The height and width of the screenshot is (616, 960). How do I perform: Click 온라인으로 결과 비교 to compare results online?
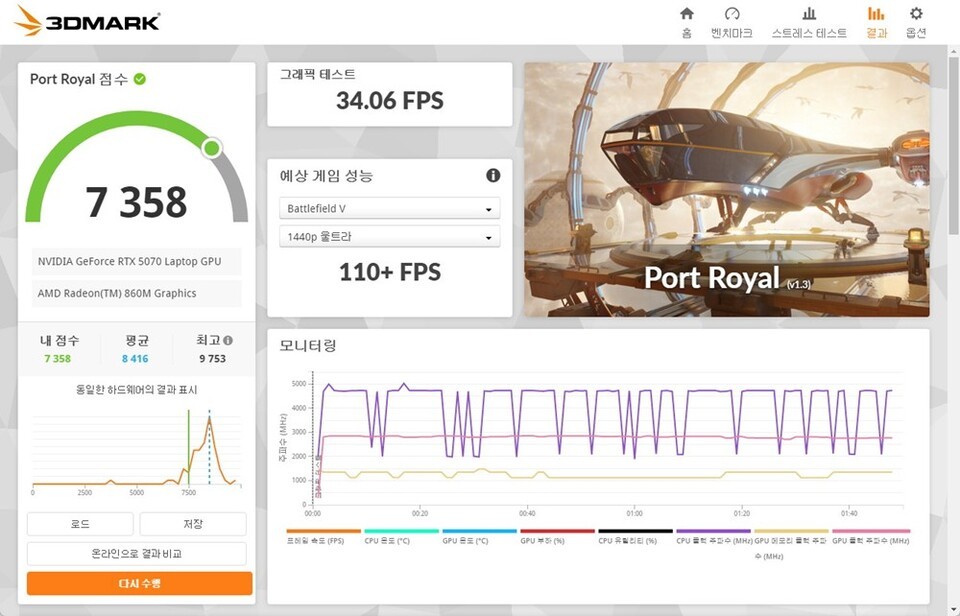tap(138, 553)
